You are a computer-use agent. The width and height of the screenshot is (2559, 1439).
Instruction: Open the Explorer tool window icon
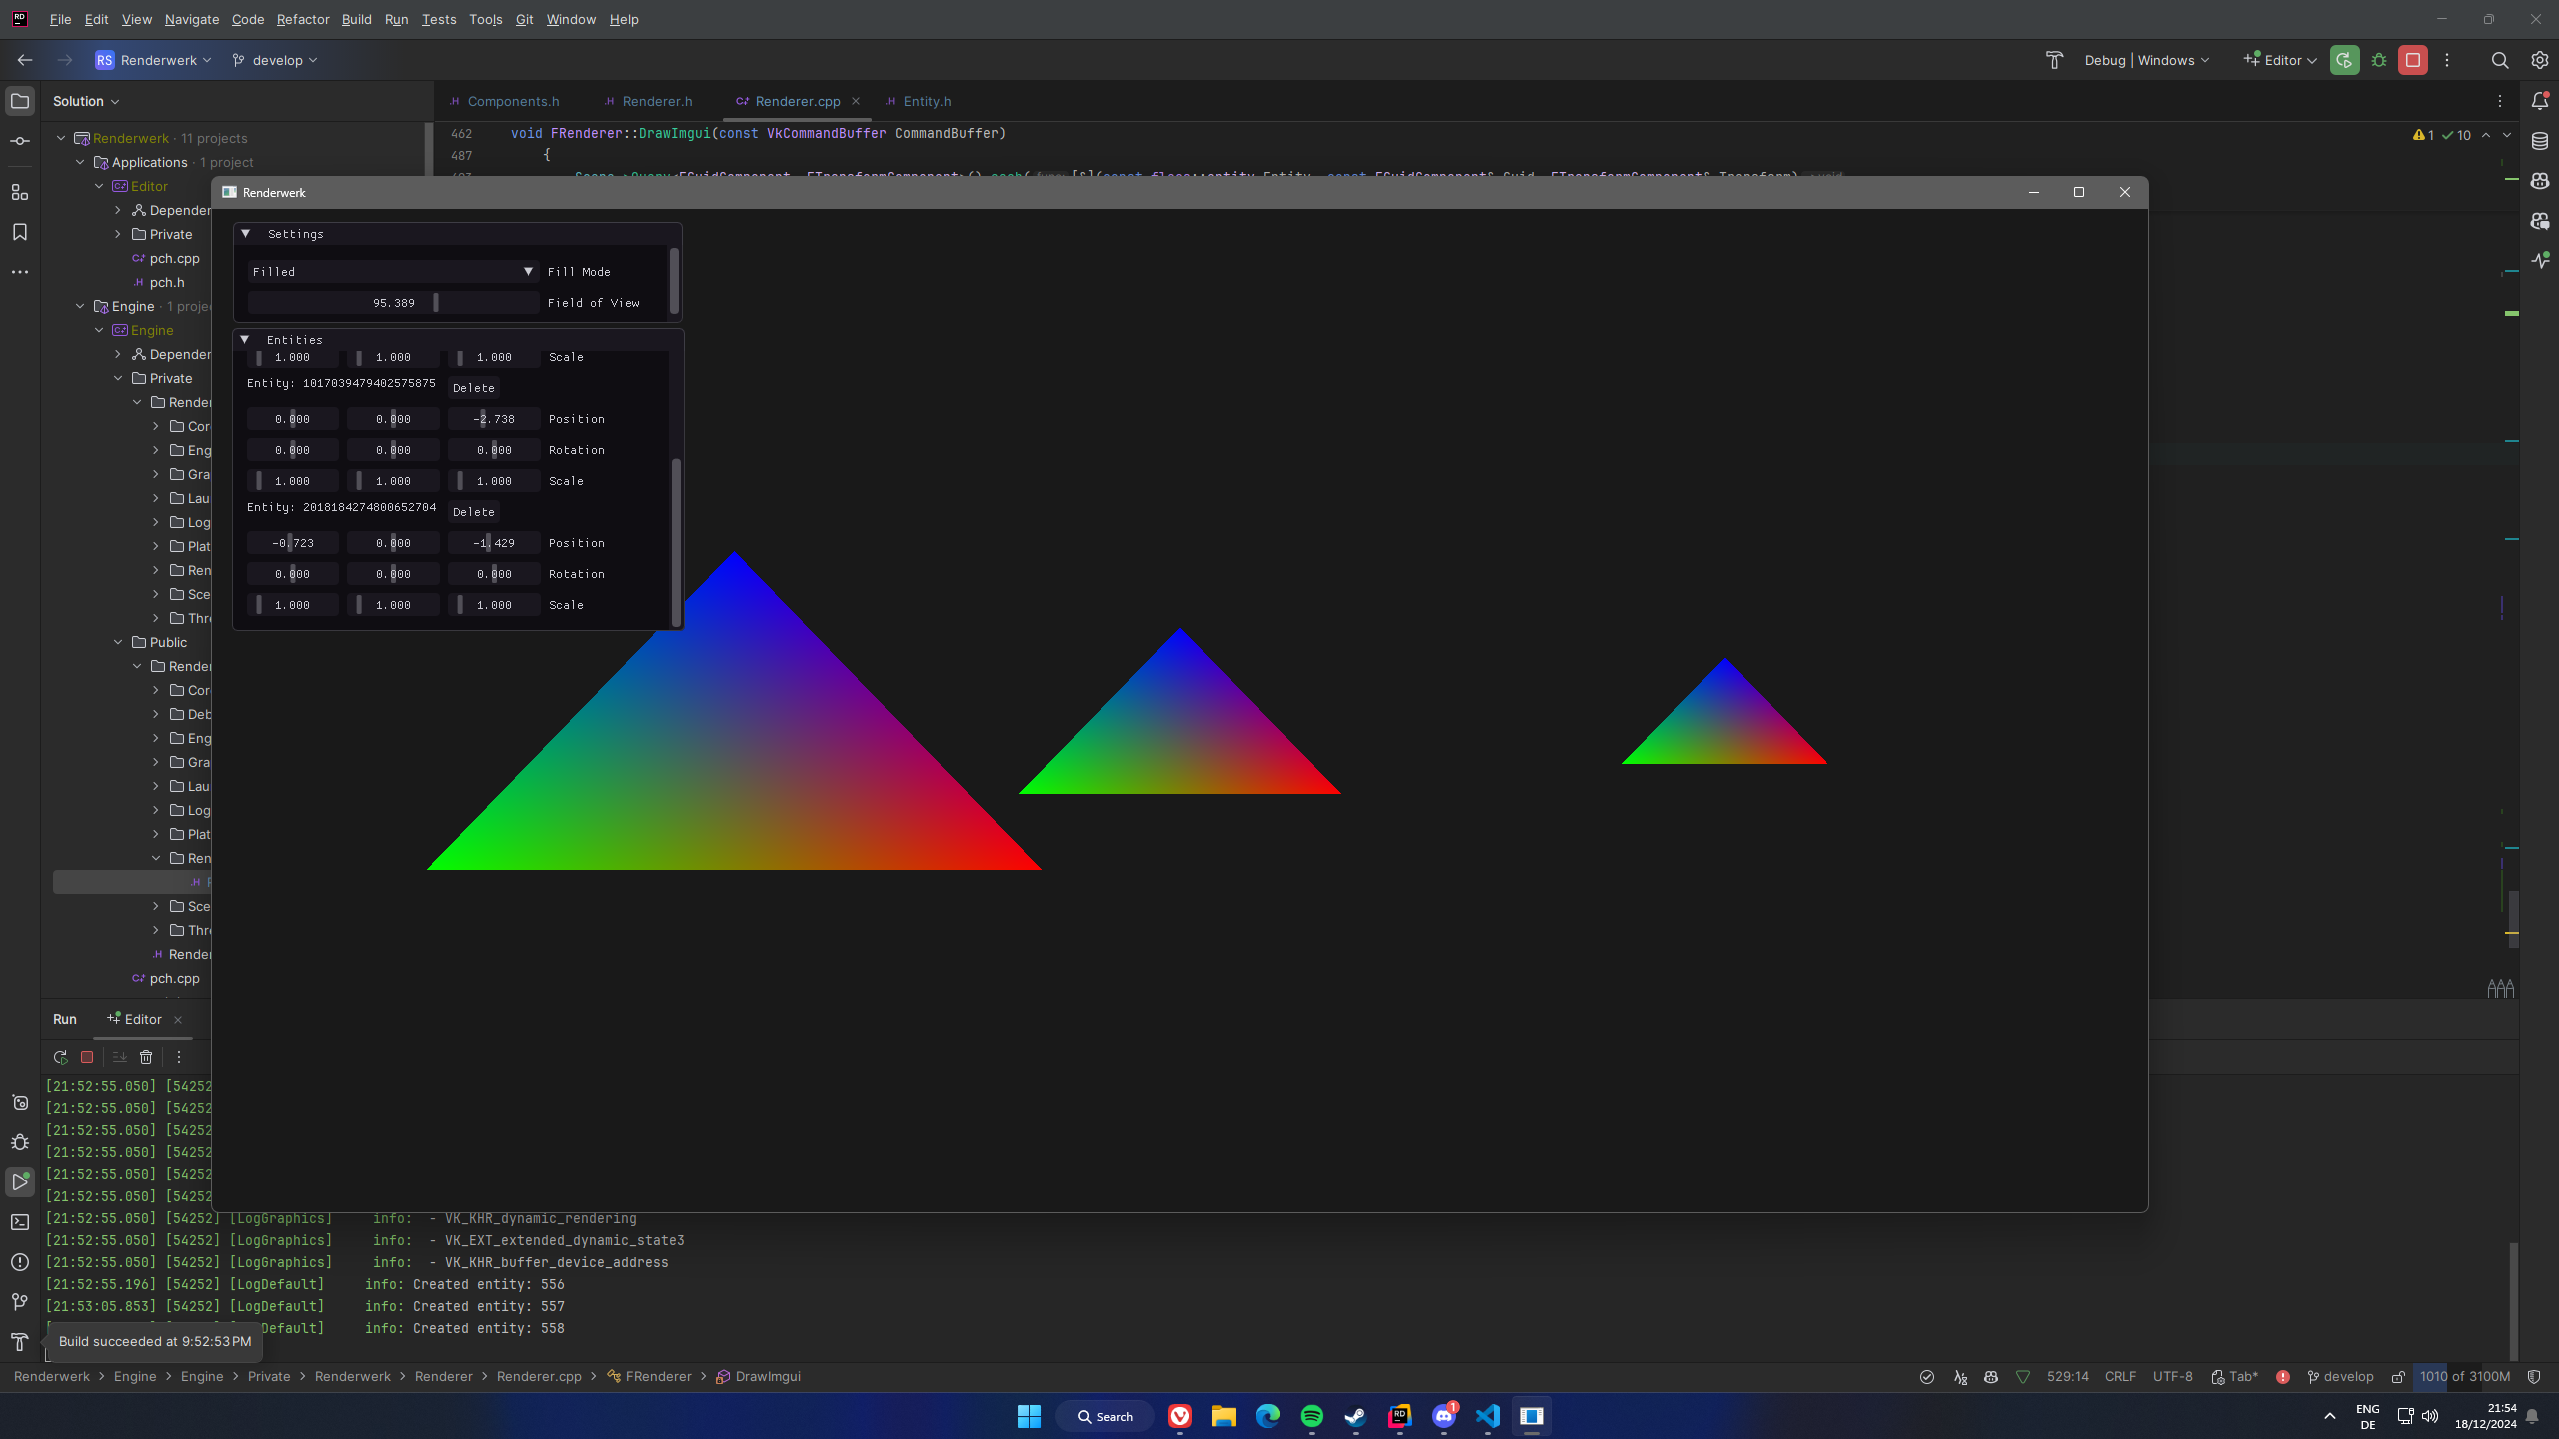(20, 101)
